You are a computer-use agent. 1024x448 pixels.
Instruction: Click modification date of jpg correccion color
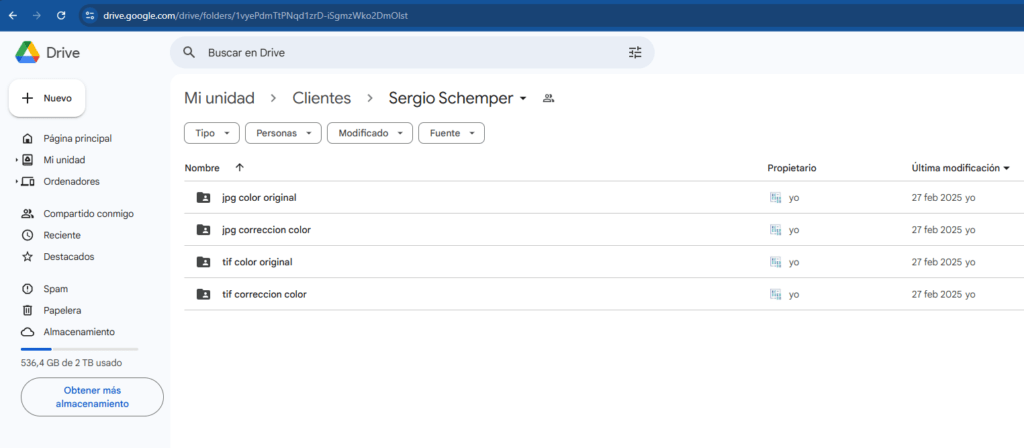(943, 230)
